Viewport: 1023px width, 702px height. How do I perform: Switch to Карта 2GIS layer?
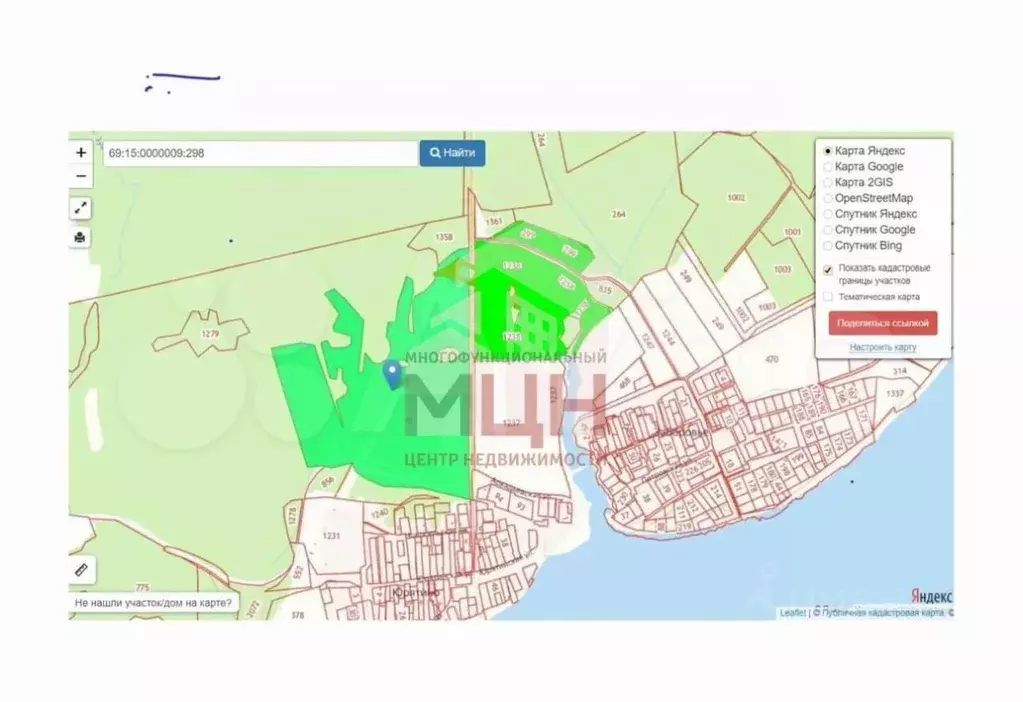pos(828,183)
